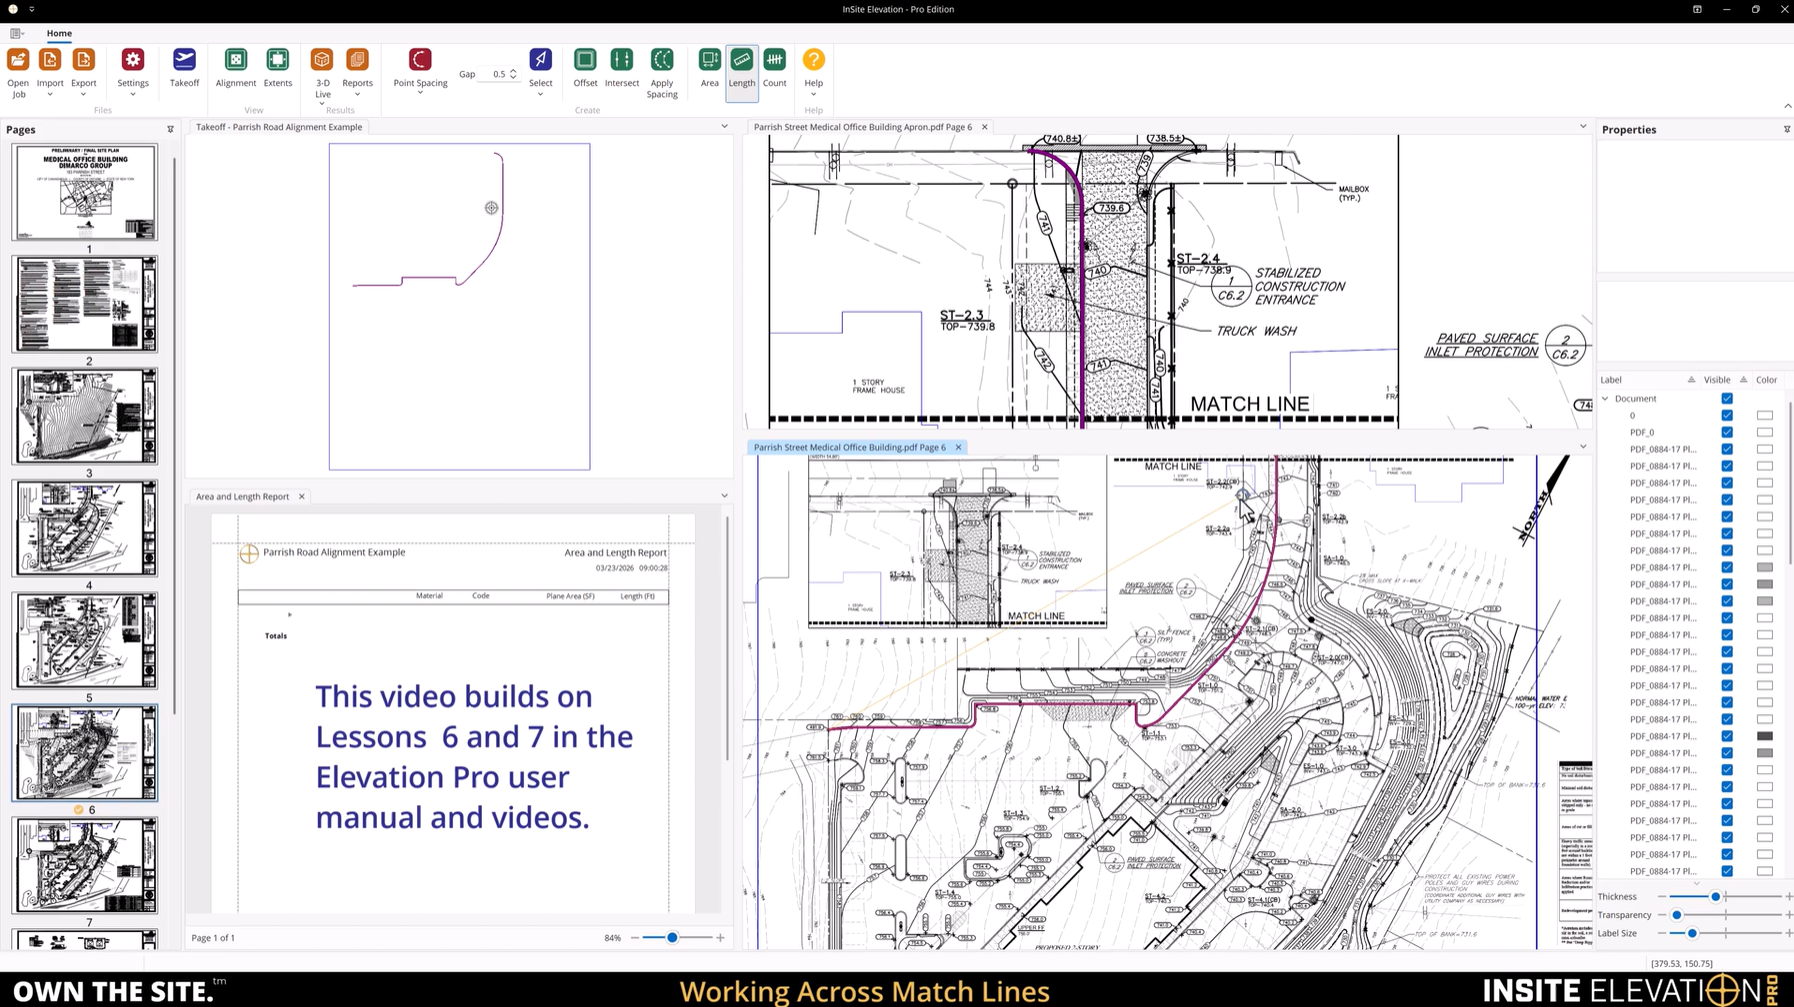Viewport: 1794px width, 1007px height.
Task: Open the 3-D Live icon
Action: tap(322, 60)
